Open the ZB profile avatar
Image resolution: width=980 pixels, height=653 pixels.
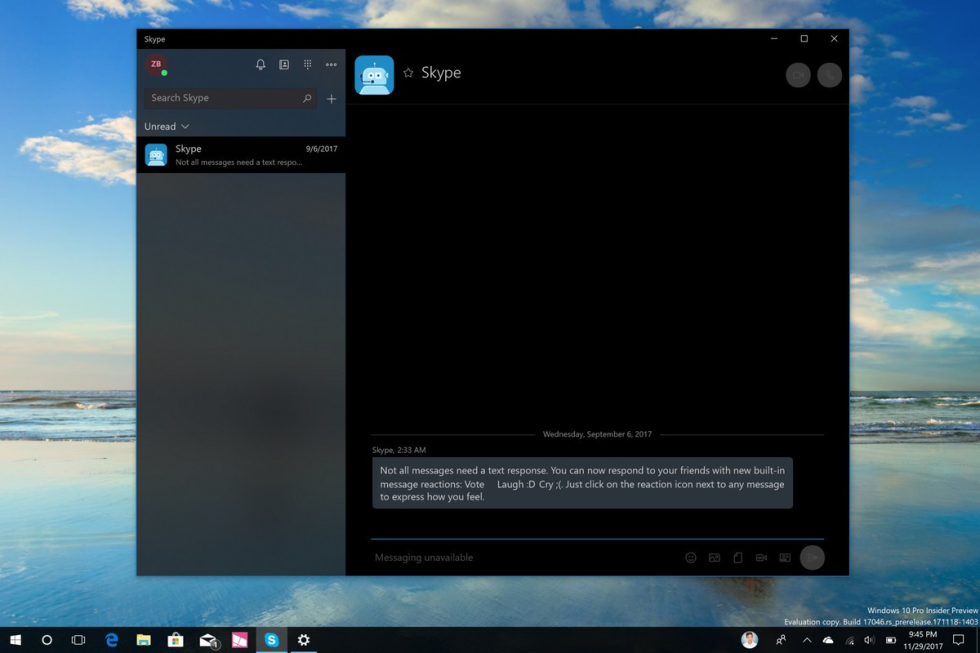(156, 65)
